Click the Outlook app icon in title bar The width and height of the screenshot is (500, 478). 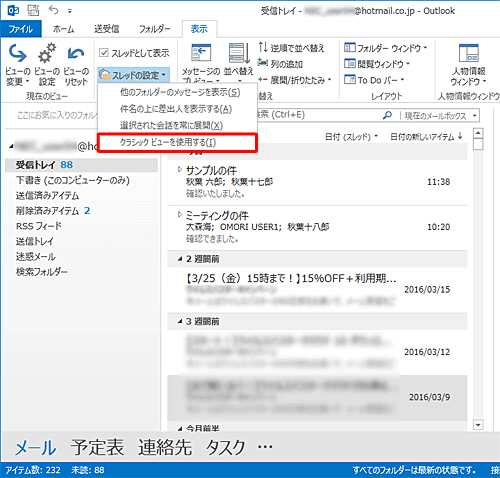click(x=13, y=10)
